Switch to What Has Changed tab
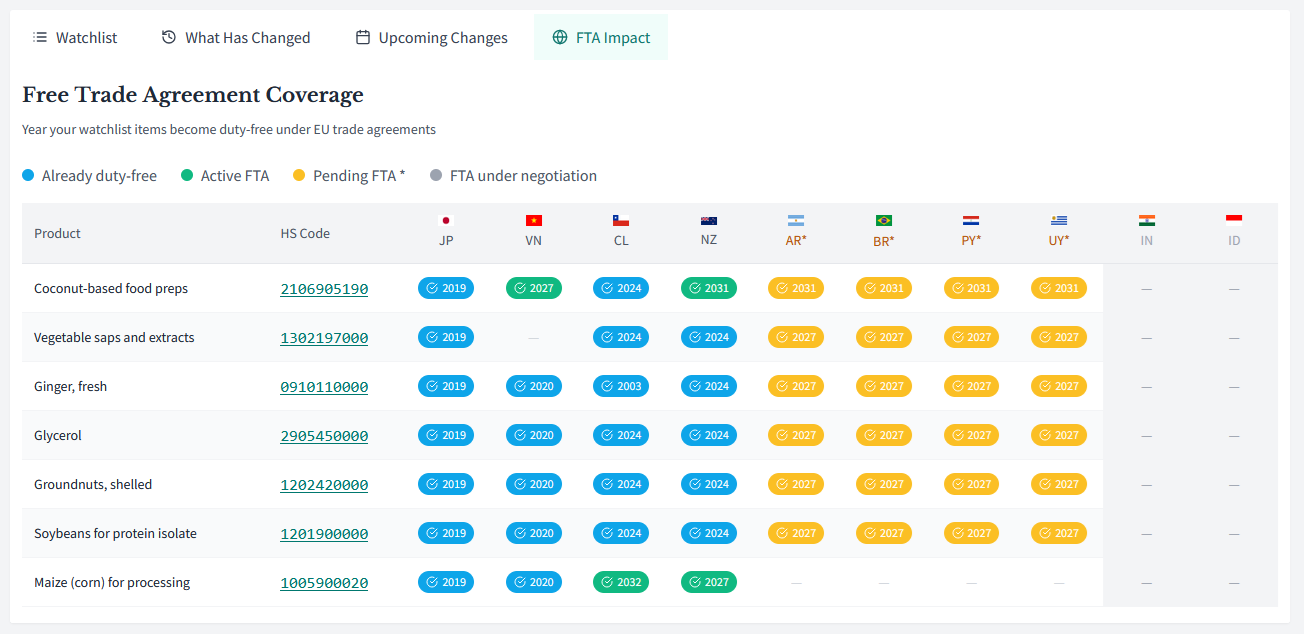The height and width of the screenshot is (634, 1304). point(236,38)
